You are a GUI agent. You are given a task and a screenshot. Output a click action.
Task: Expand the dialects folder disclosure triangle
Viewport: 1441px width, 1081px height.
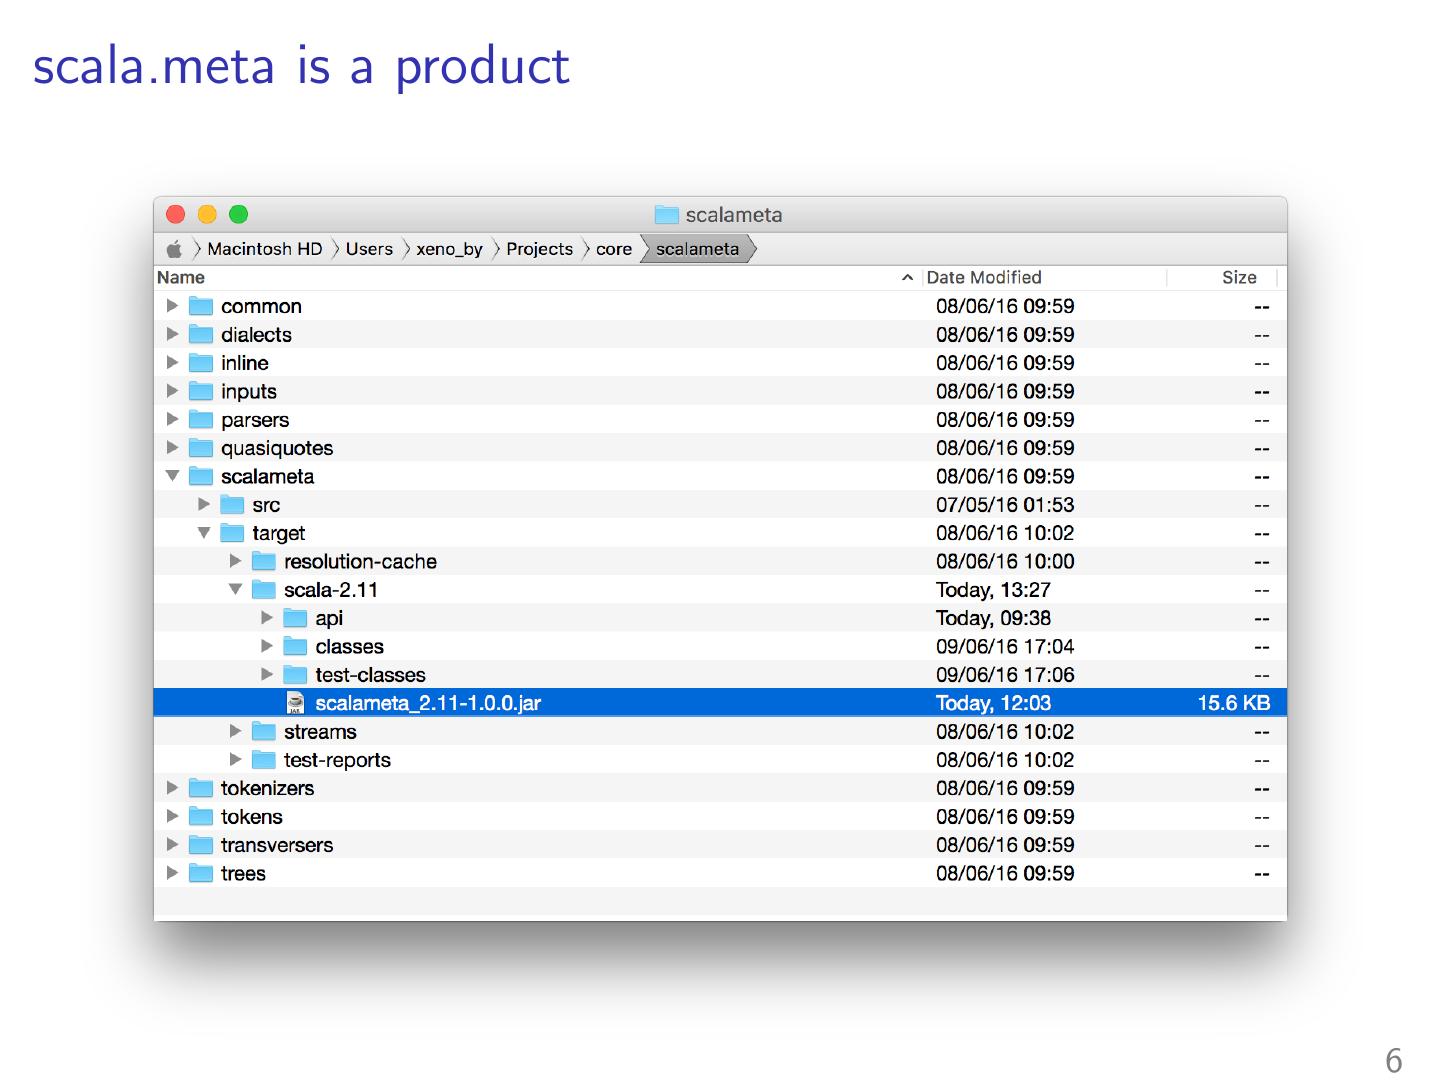click(172, 334)
